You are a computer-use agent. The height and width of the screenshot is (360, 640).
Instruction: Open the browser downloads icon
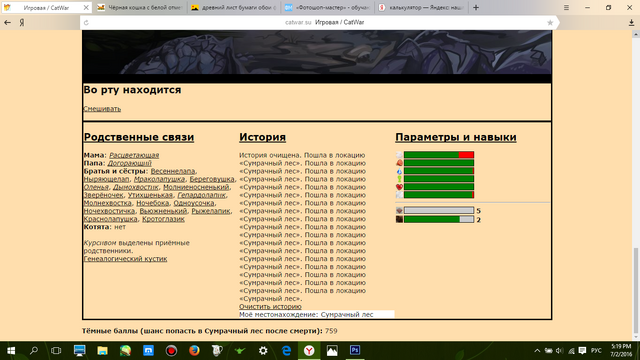(x=631, y=23)
